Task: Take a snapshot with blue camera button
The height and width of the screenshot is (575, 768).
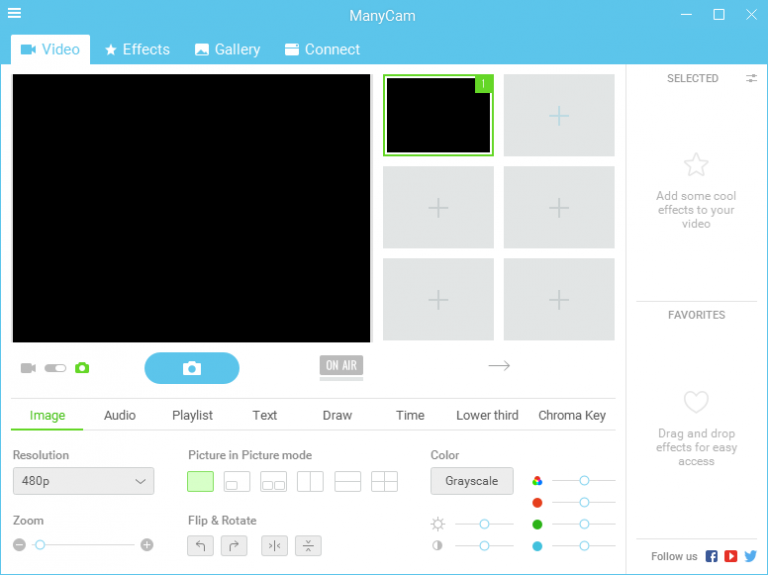Action: point(192,368)
